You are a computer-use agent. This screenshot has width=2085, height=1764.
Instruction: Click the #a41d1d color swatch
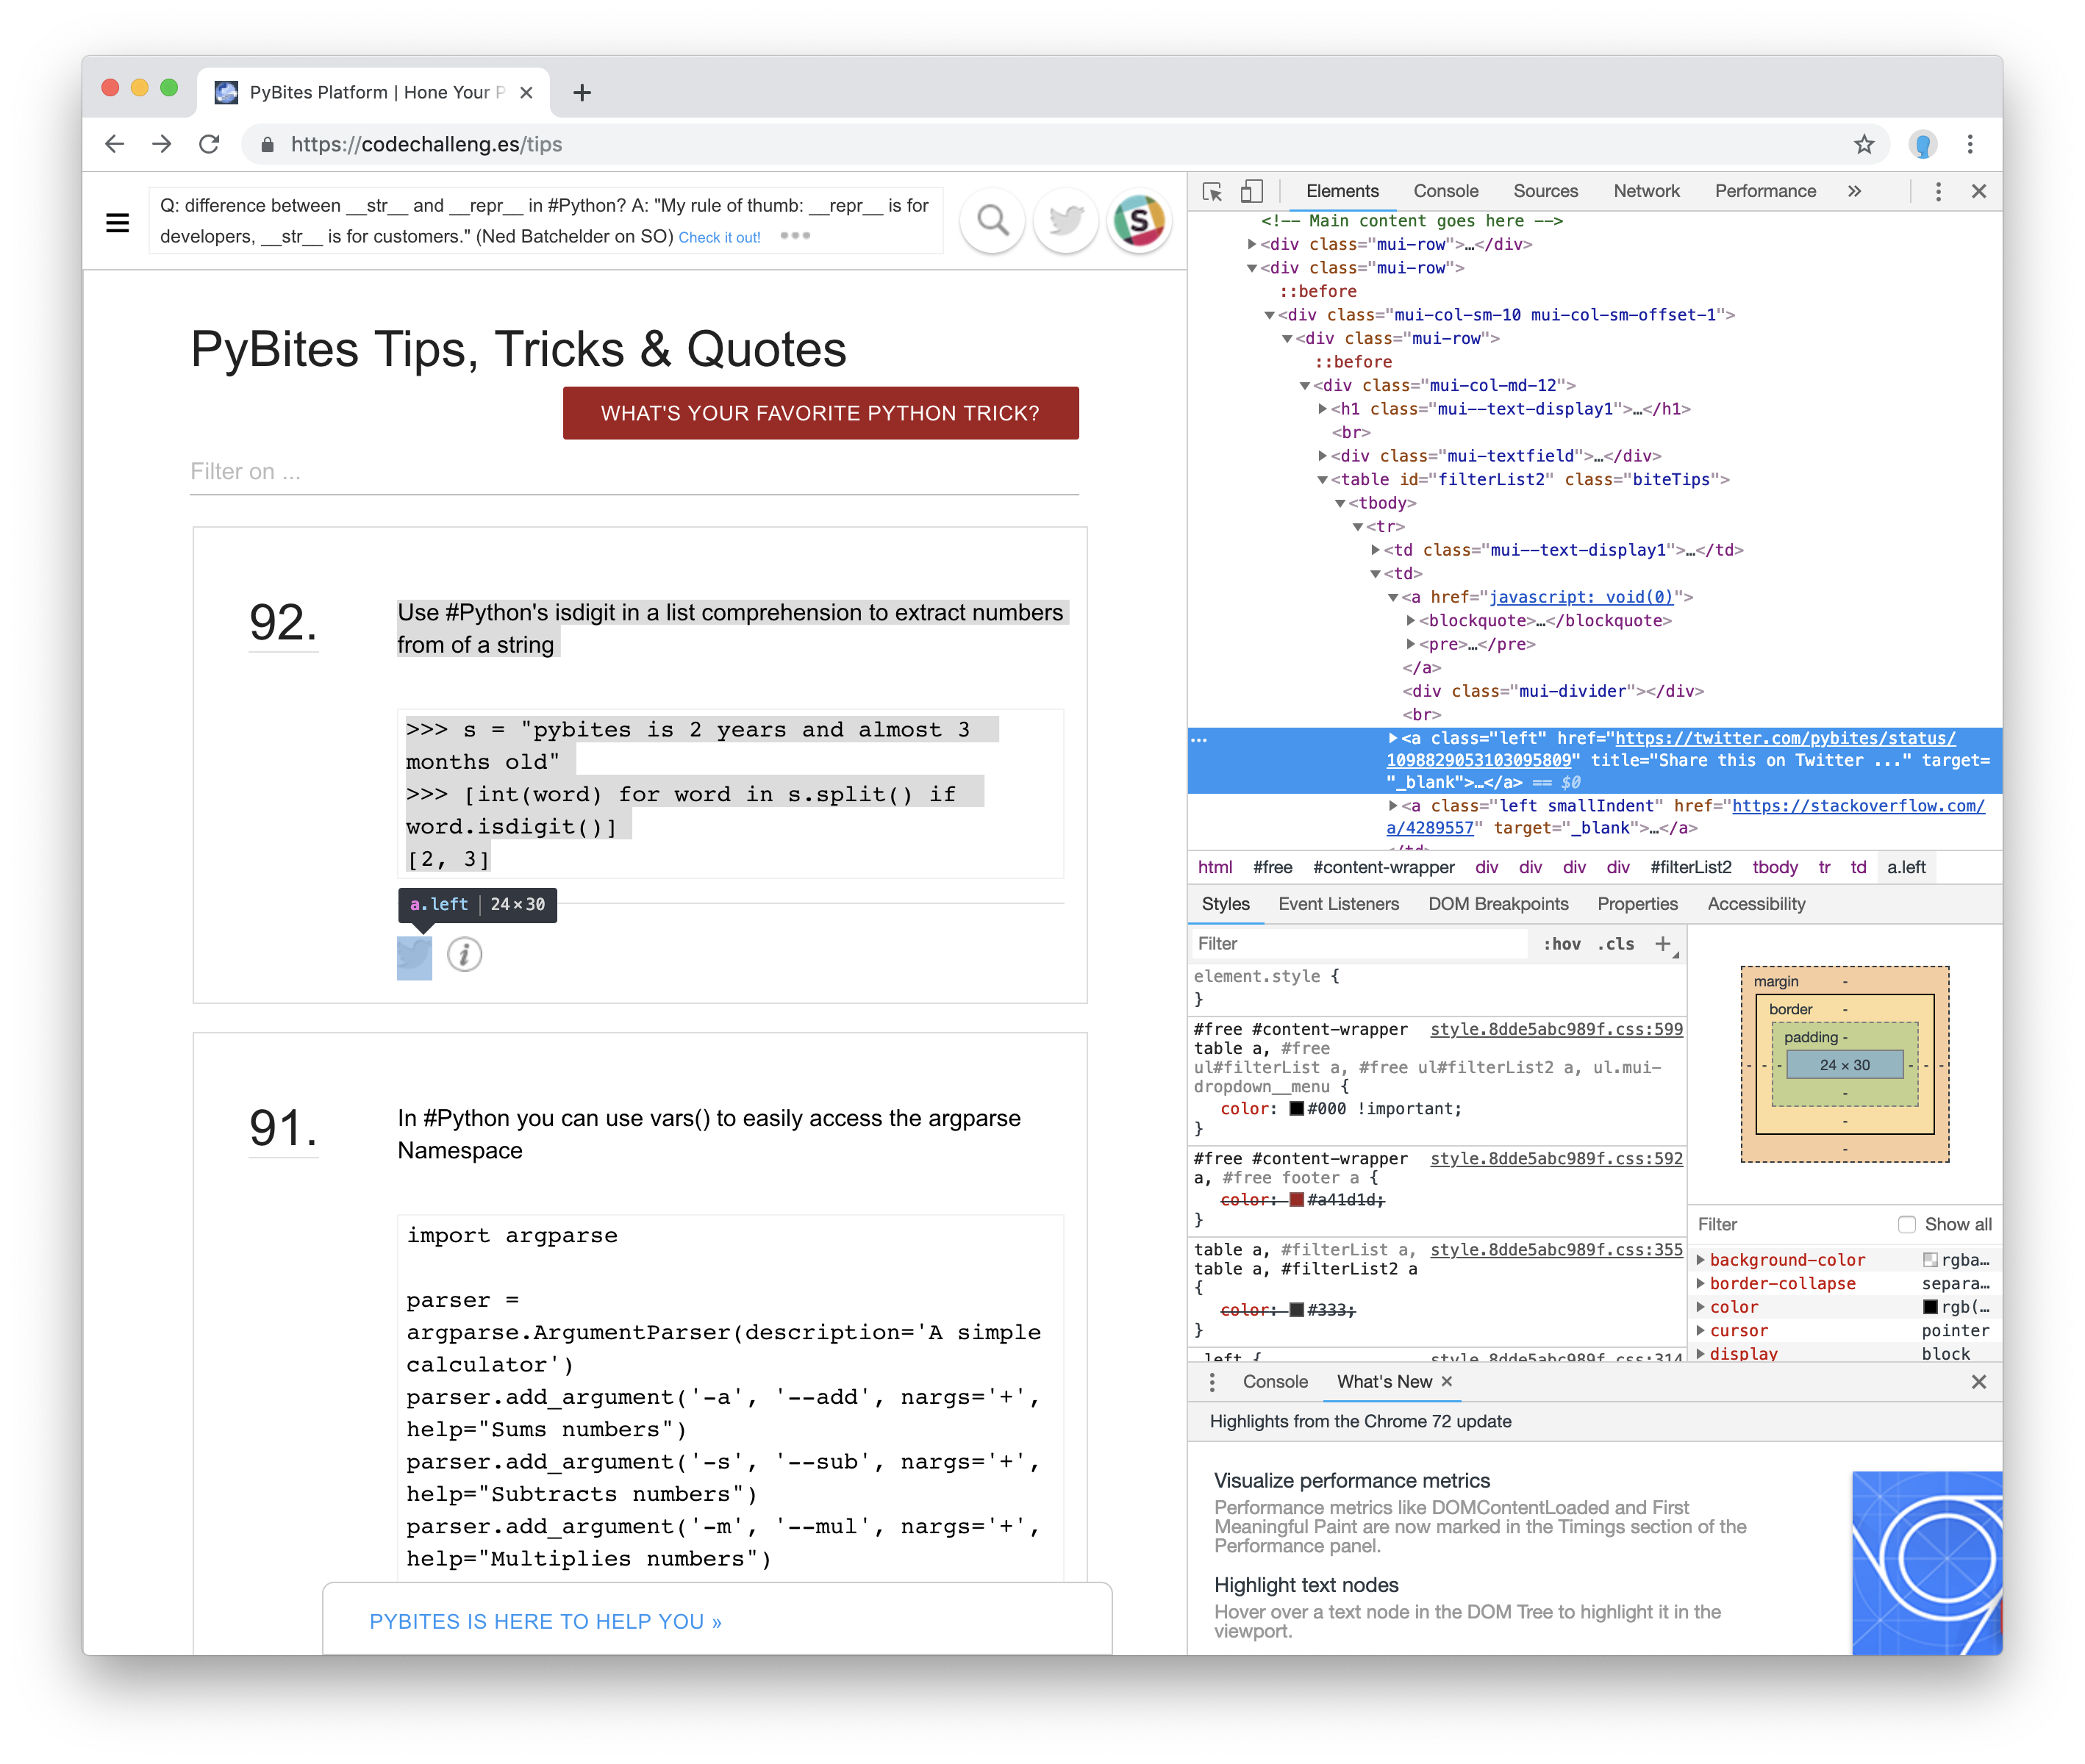[1297, 1200]
